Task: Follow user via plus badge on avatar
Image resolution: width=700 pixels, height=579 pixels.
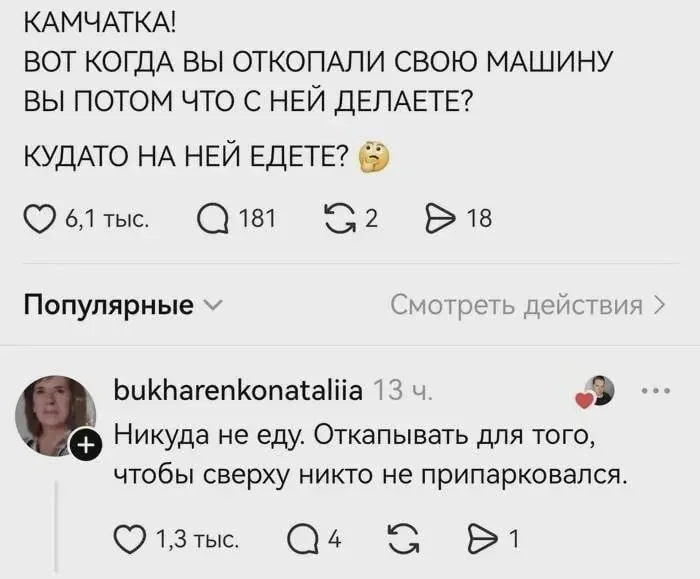Action: [x=87, y=446]
